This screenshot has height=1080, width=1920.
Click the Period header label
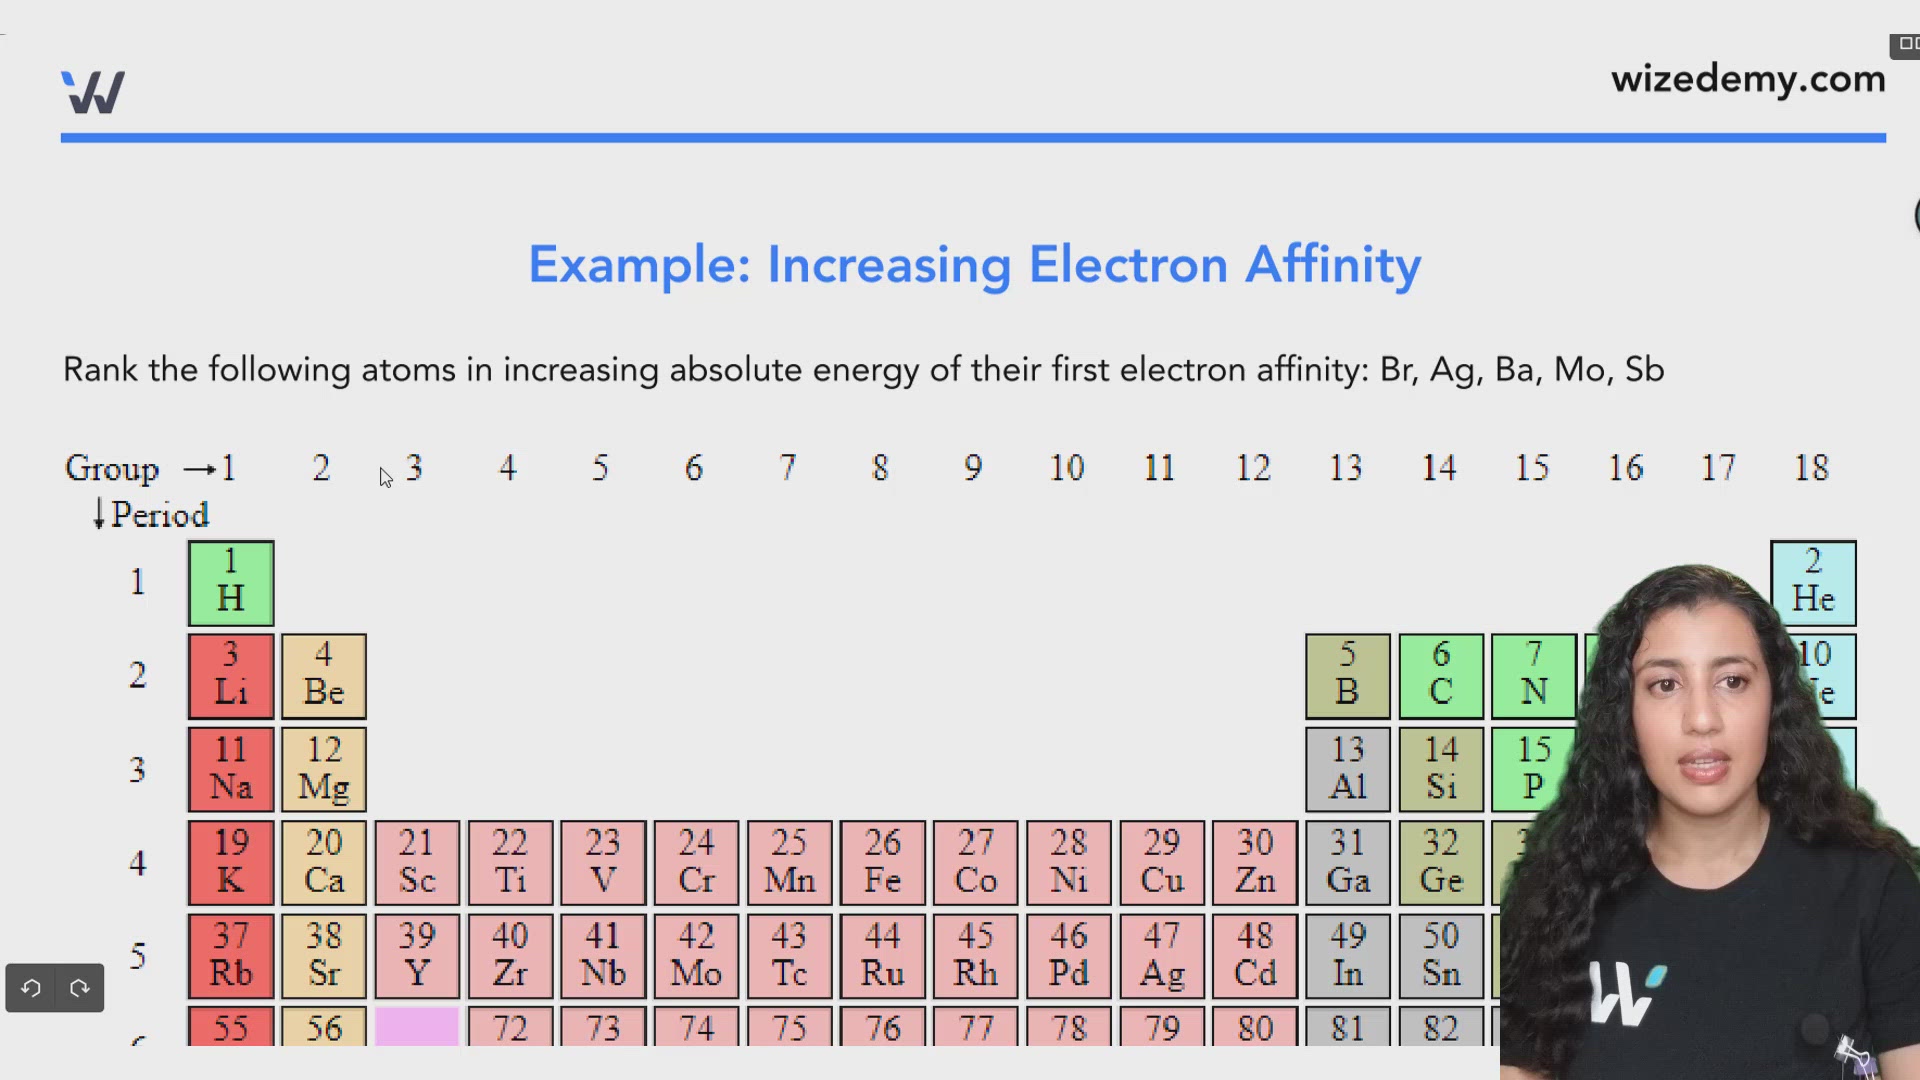click(160, 515)
